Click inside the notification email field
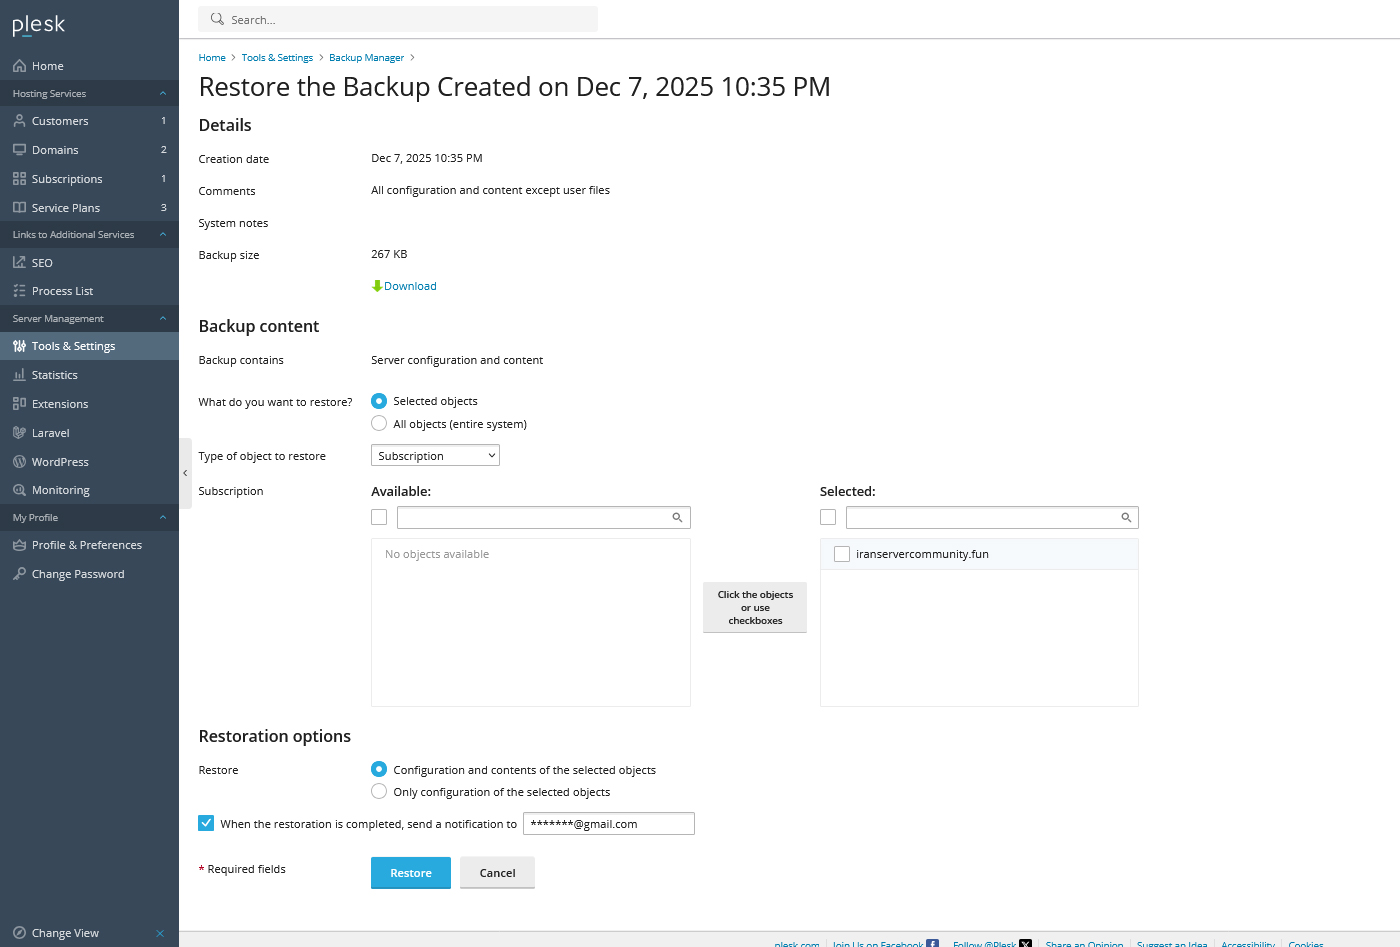 tap(608, 823)
